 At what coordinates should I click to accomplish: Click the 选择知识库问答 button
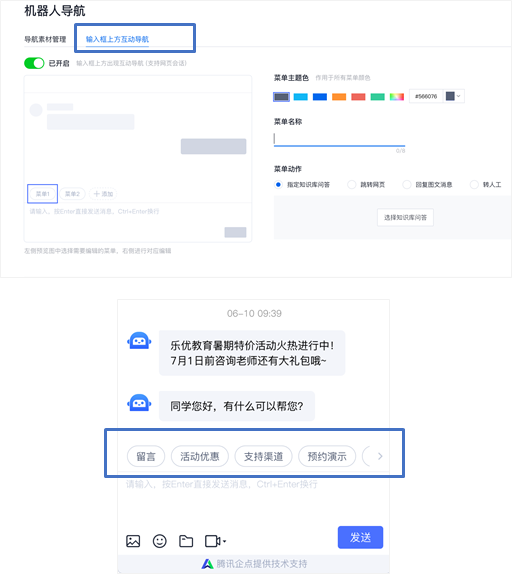click(405, 217)
